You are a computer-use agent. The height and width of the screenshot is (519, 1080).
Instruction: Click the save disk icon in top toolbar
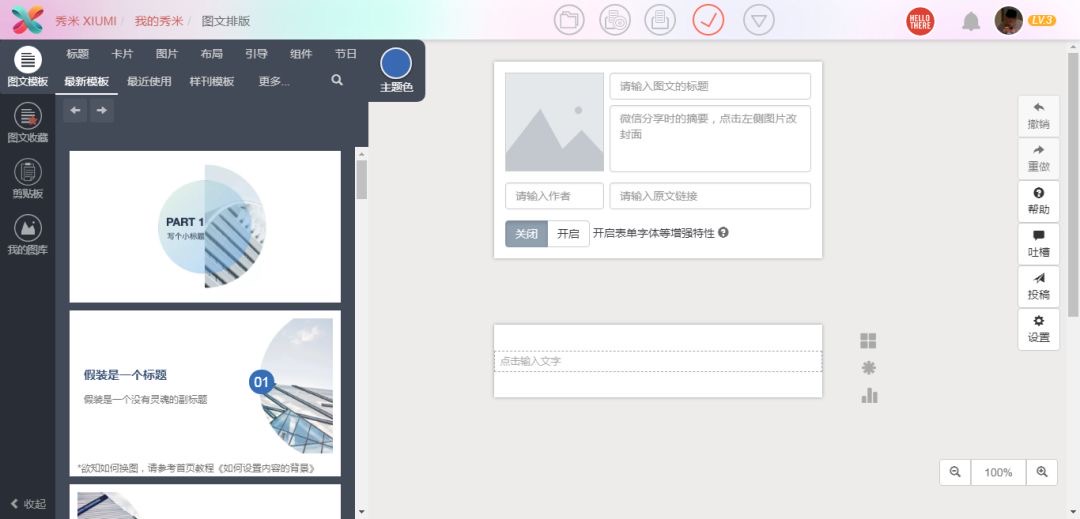click(660, 20)
